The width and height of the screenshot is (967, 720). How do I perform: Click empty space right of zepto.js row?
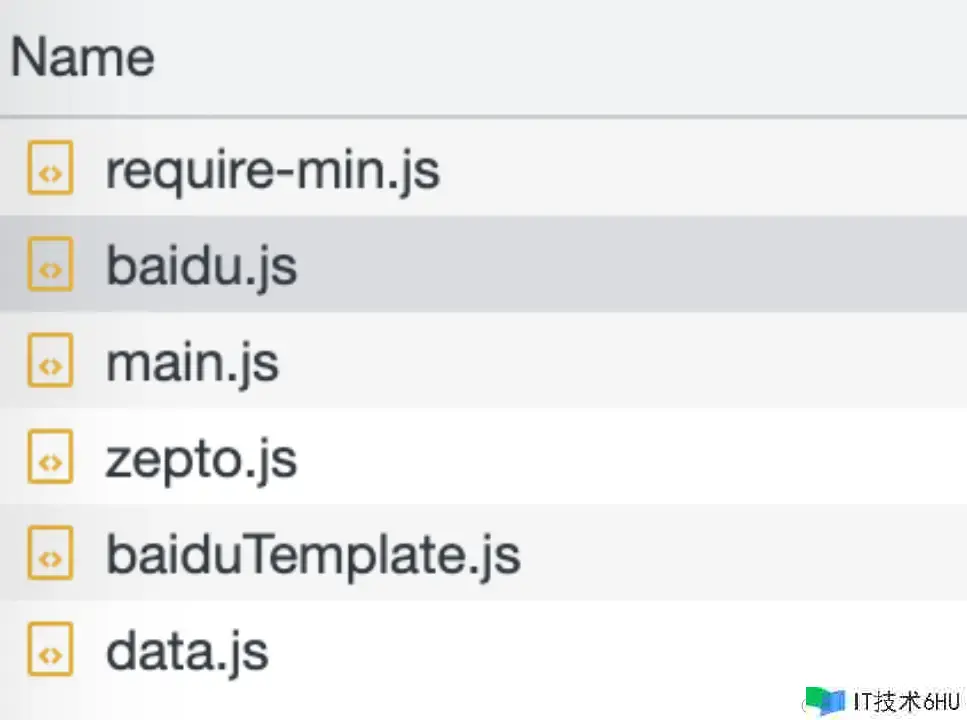click(650, 459)
